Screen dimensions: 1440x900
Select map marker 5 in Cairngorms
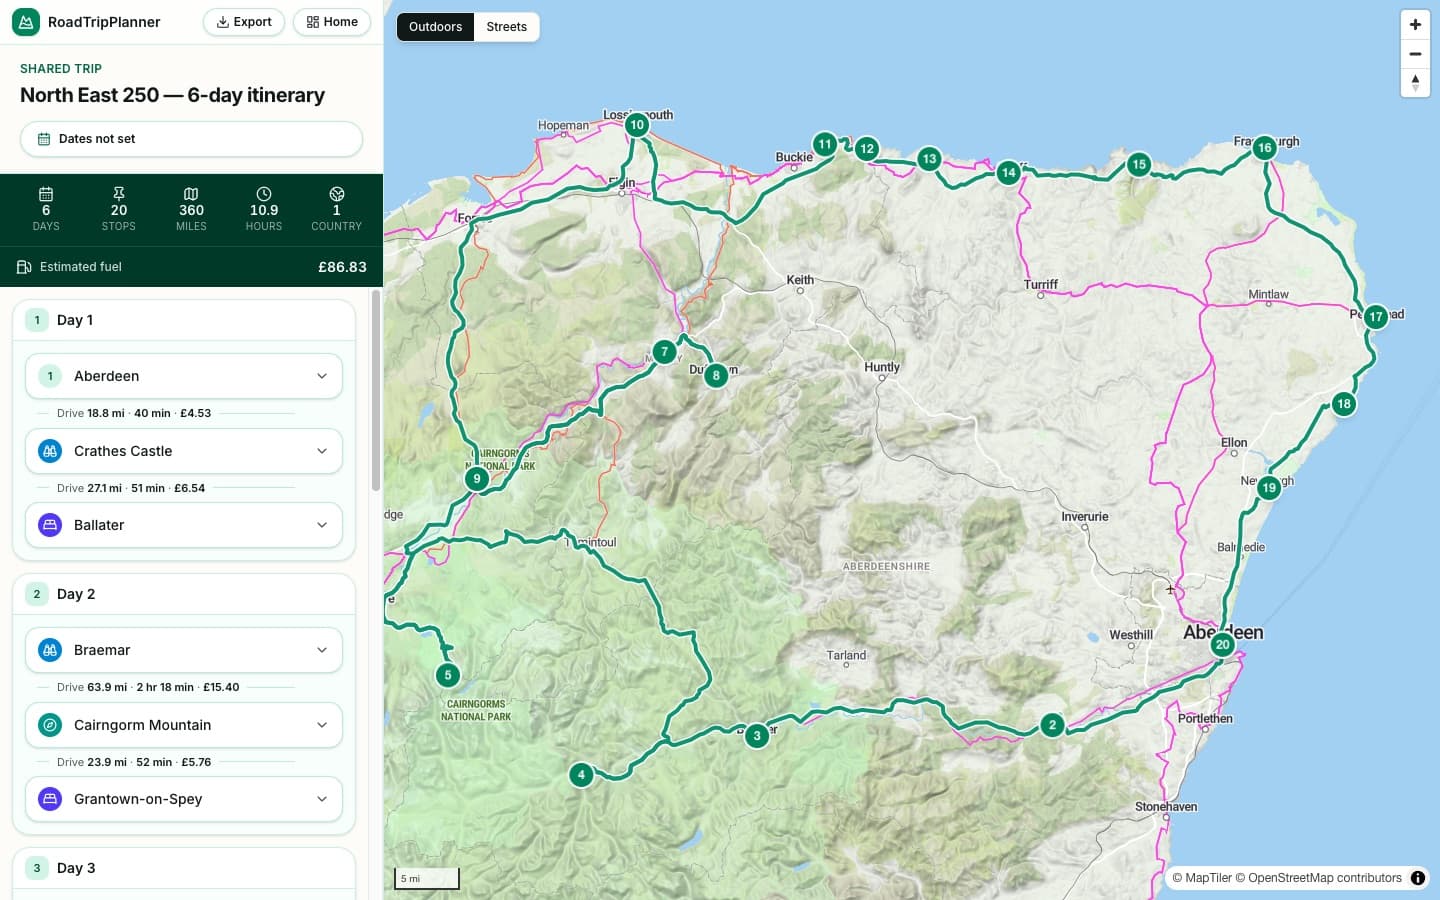(x=448, y=675)
